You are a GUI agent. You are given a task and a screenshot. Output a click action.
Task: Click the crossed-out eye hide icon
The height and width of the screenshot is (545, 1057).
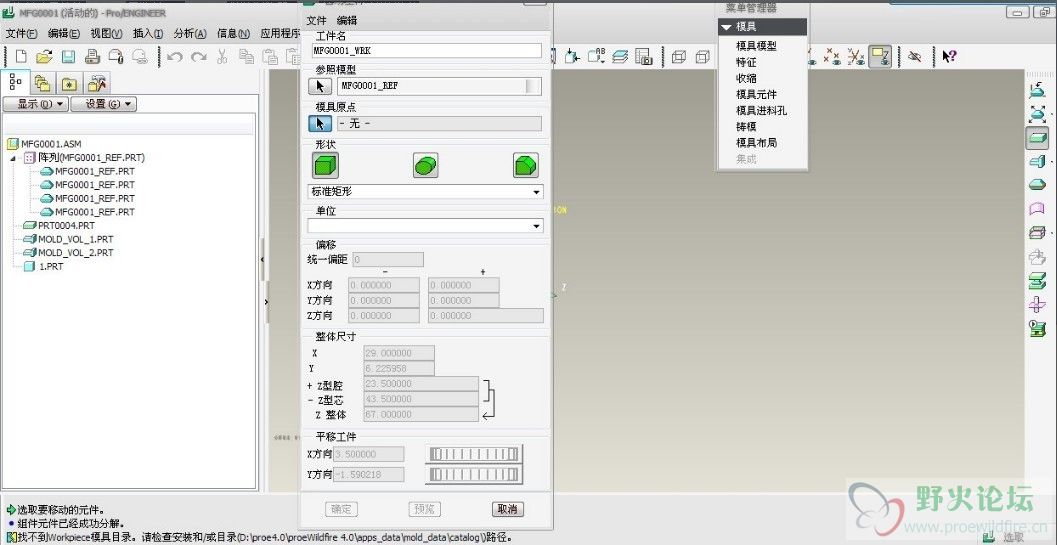point(915,57)
